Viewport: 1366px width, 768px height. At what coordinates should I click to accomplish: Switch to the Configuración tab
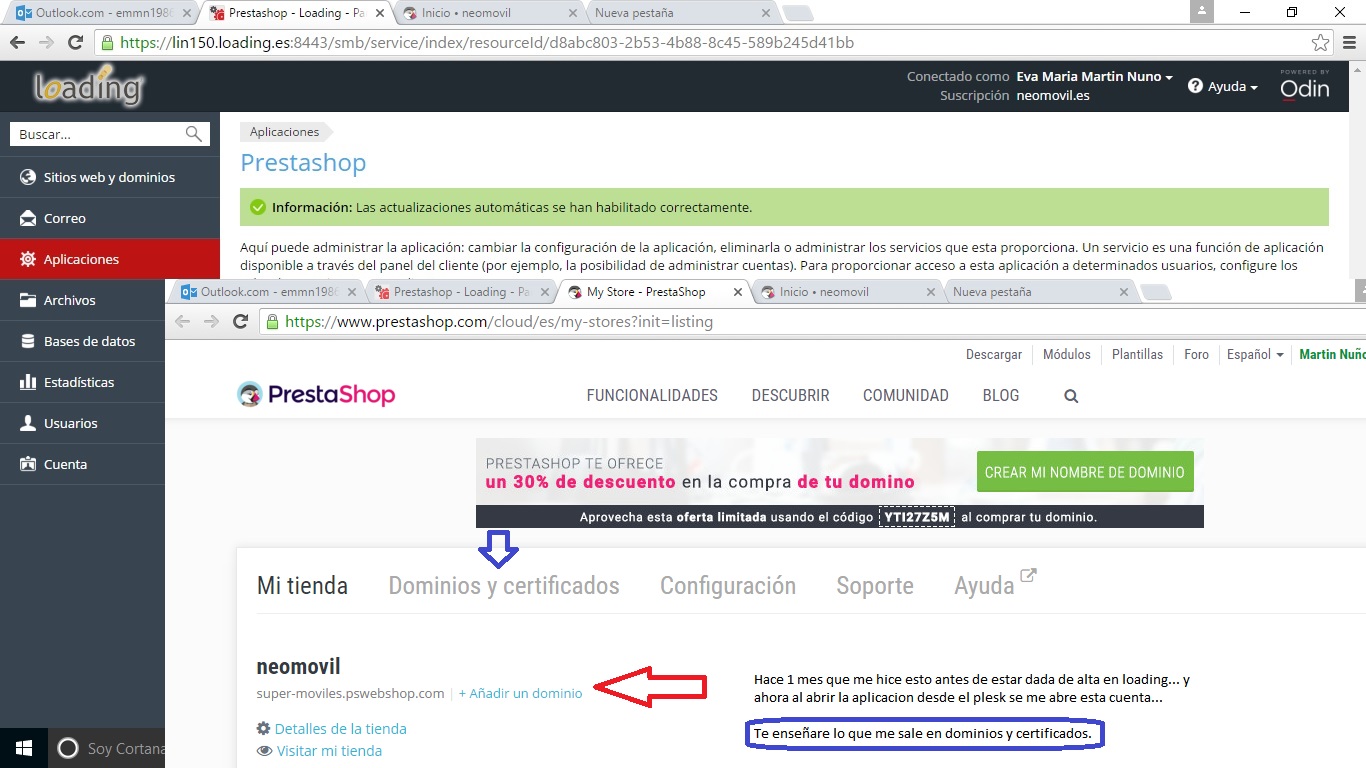coord(728,586)
